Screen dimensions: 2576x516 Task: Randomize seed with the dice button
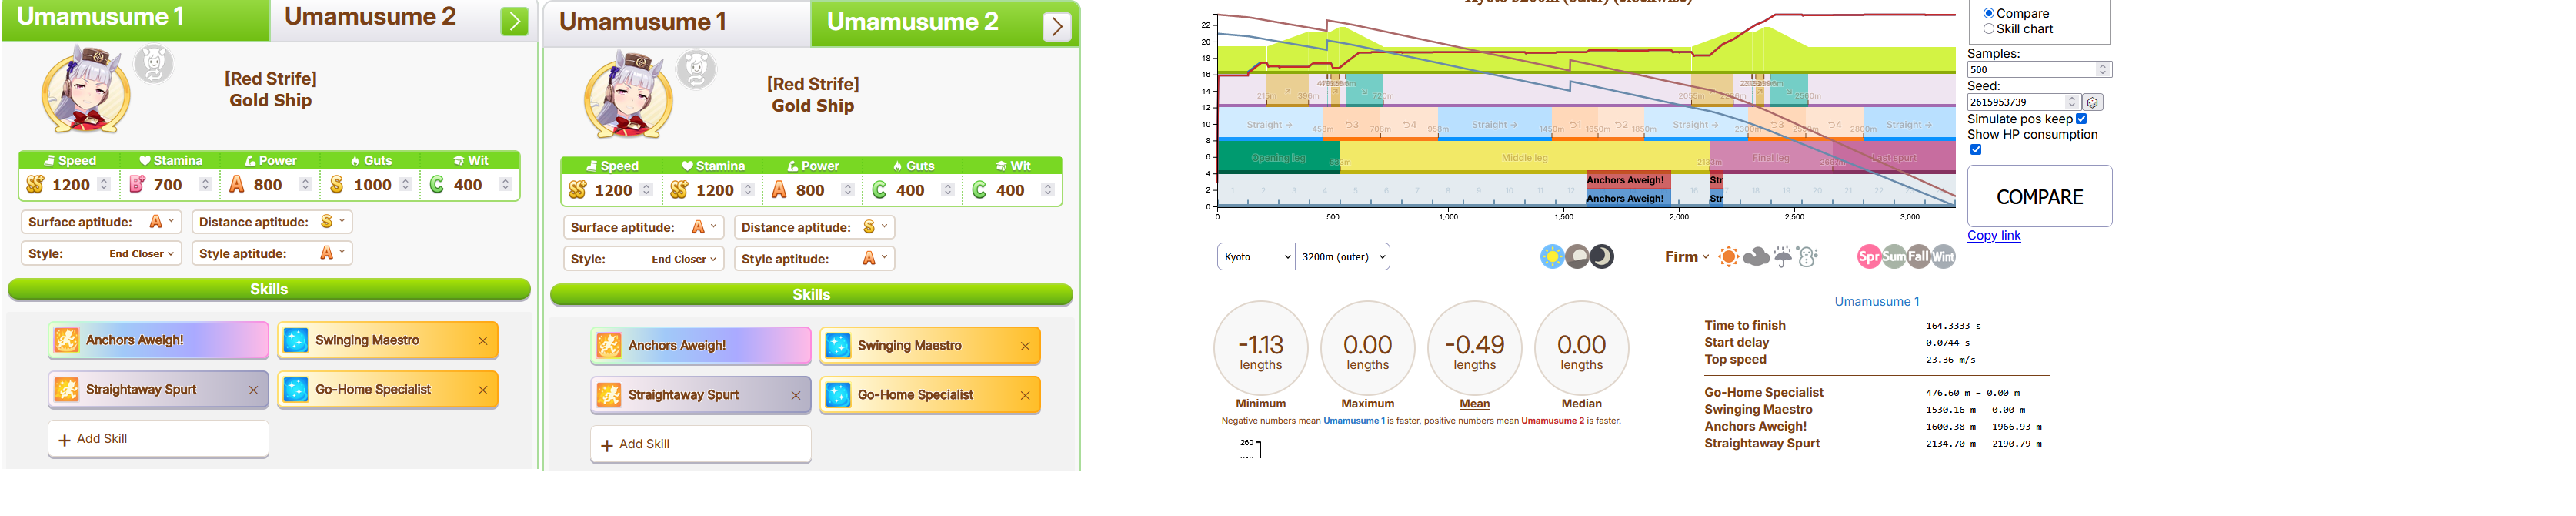pos(2092,102)
